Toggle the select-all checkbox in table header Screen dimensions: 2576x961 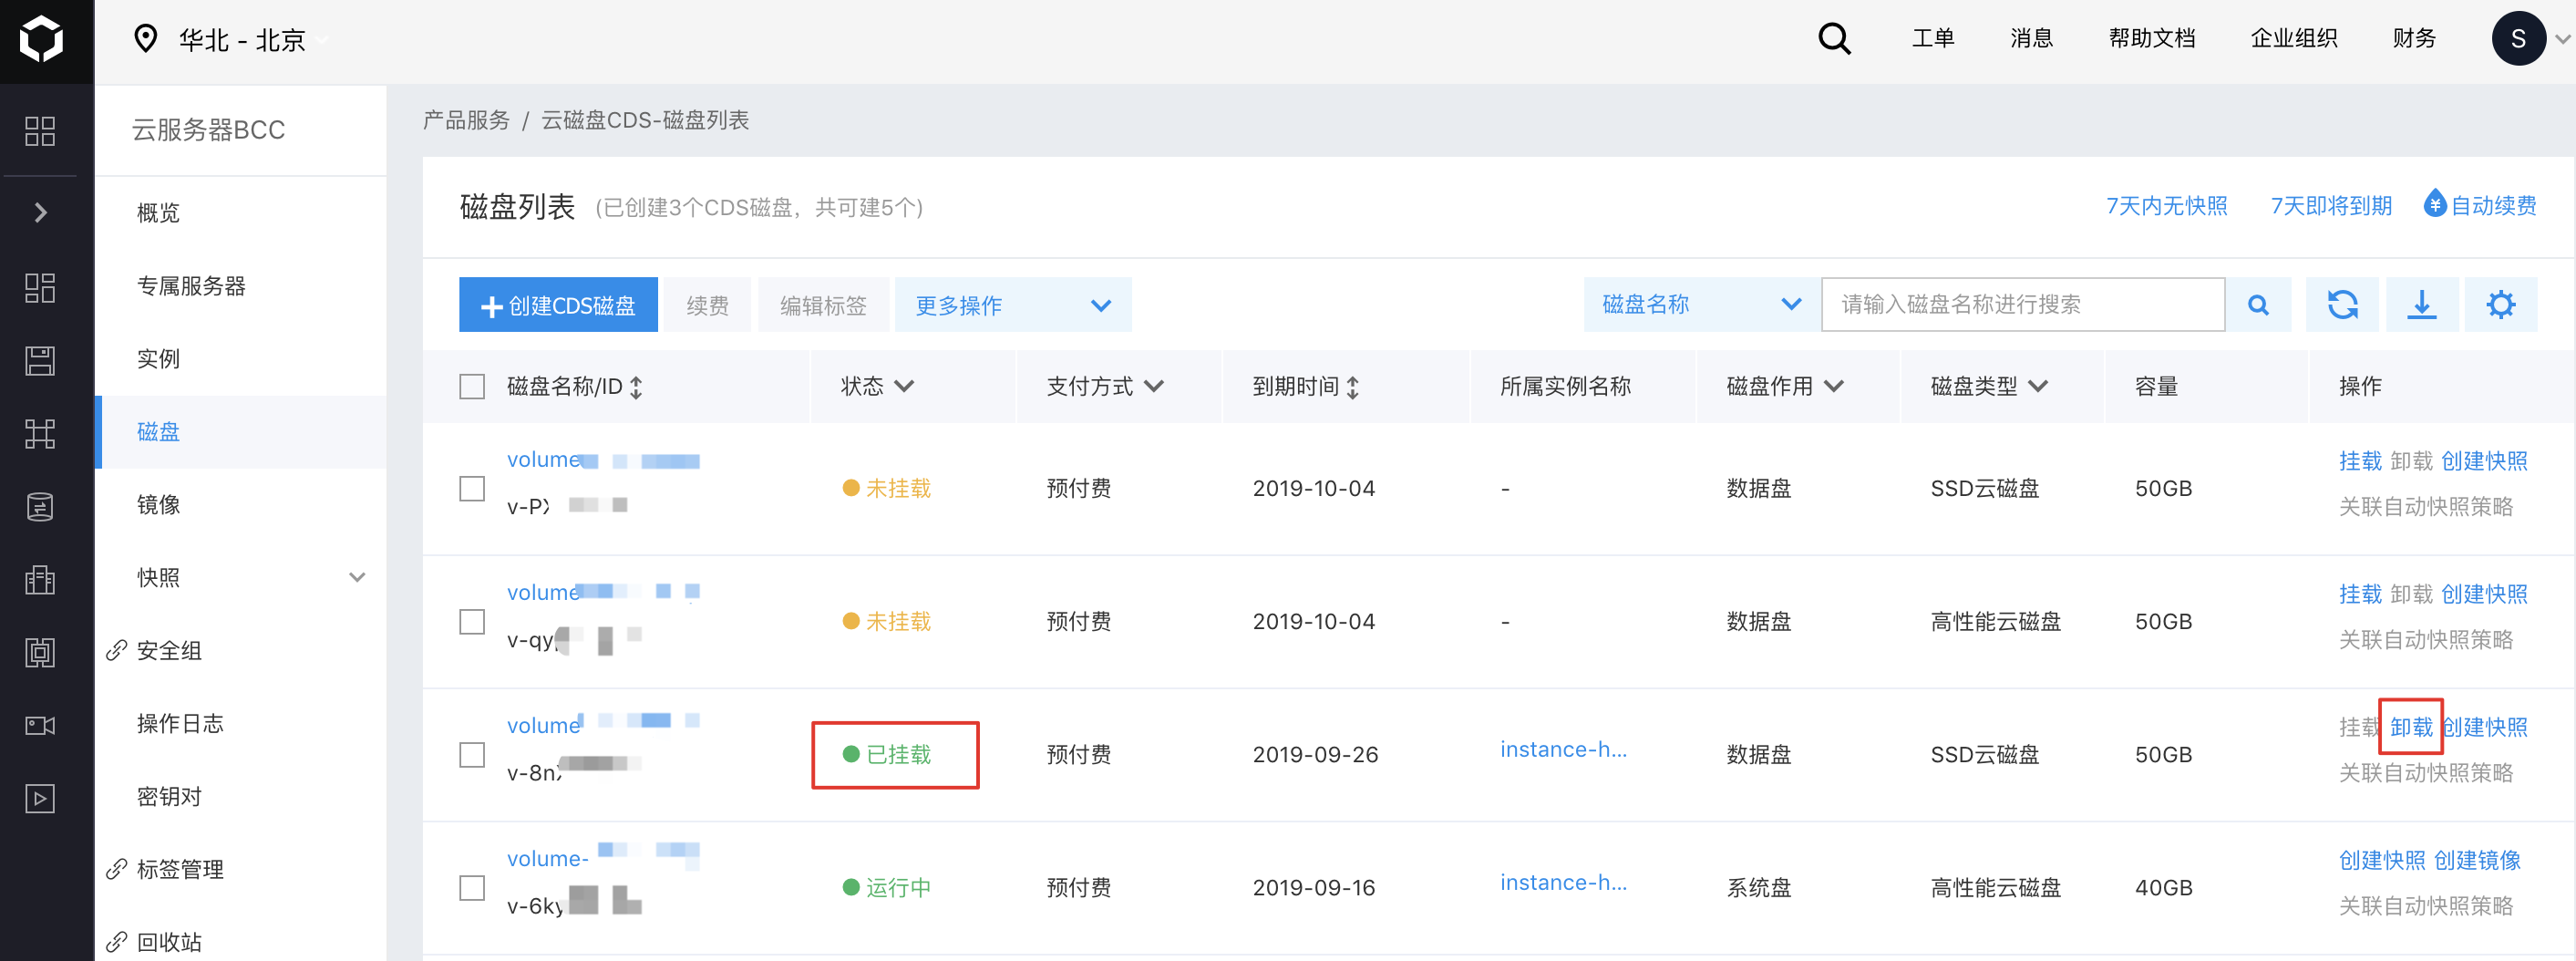click(x=472, y=387)
